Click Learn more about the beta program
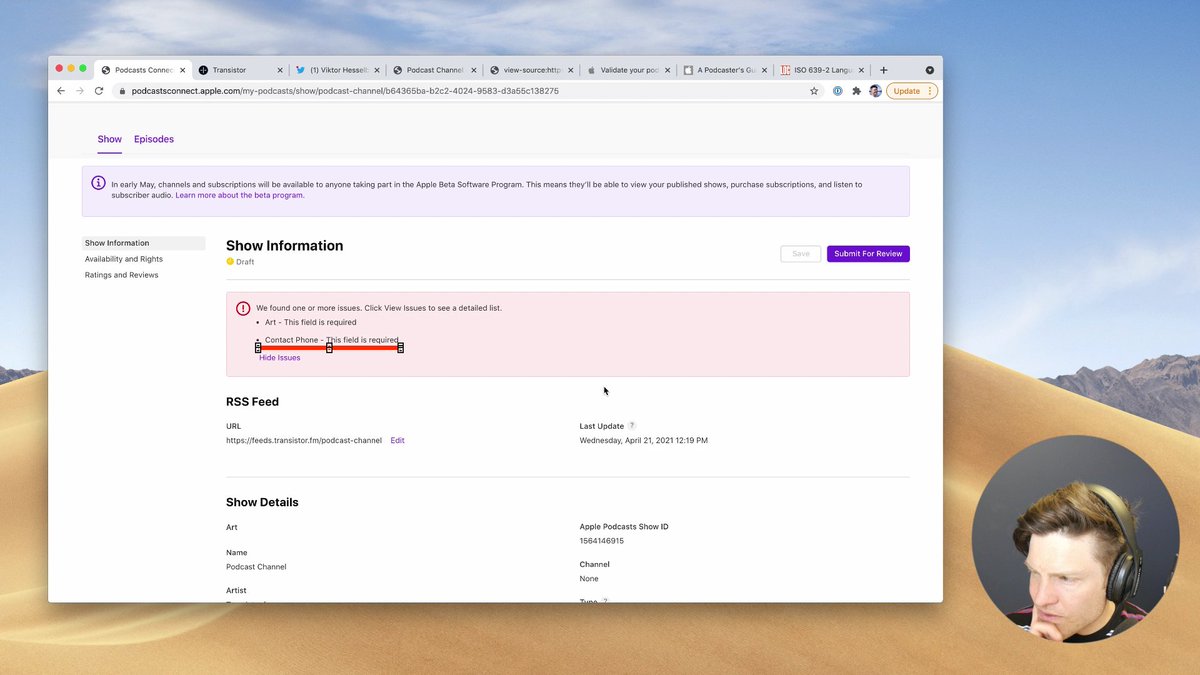 pyautogui.click(x=240, y=196)
